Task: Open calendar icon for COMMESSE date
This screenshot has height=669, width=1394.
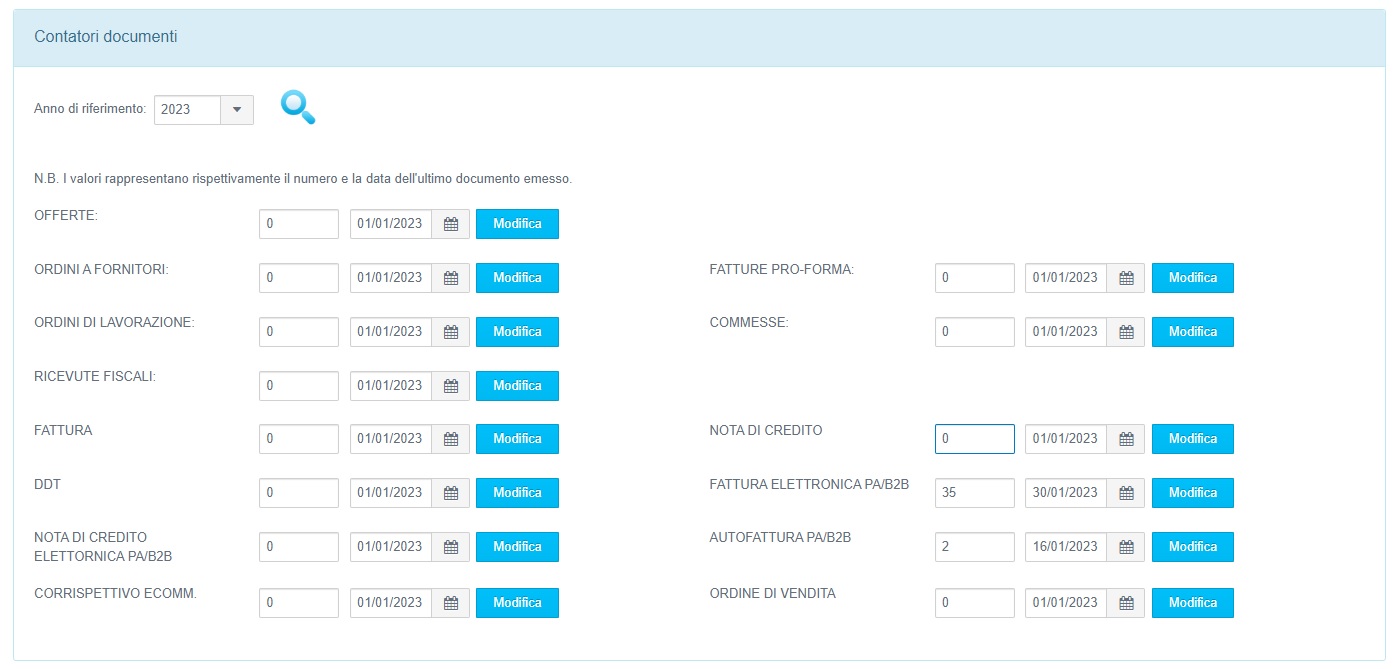Action: click(1126, 332)
